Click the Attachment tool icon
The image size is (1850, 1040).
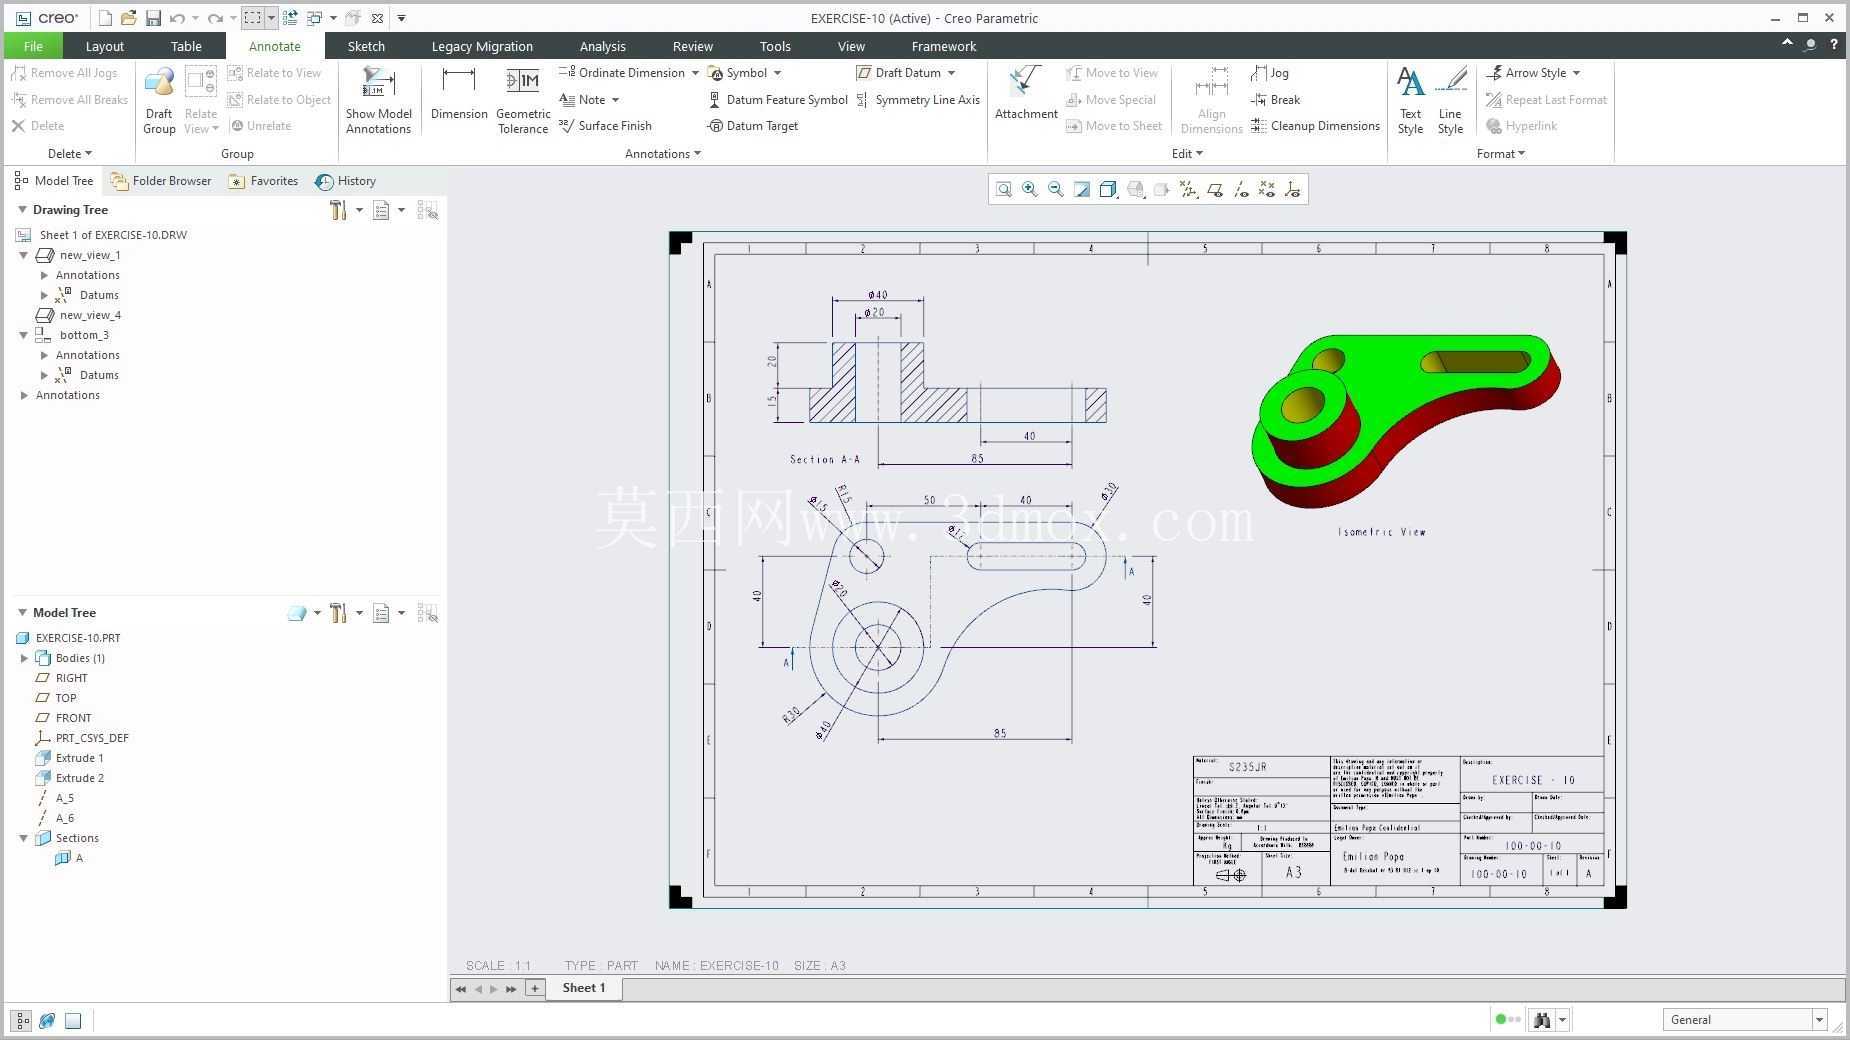coord(1026,94)
